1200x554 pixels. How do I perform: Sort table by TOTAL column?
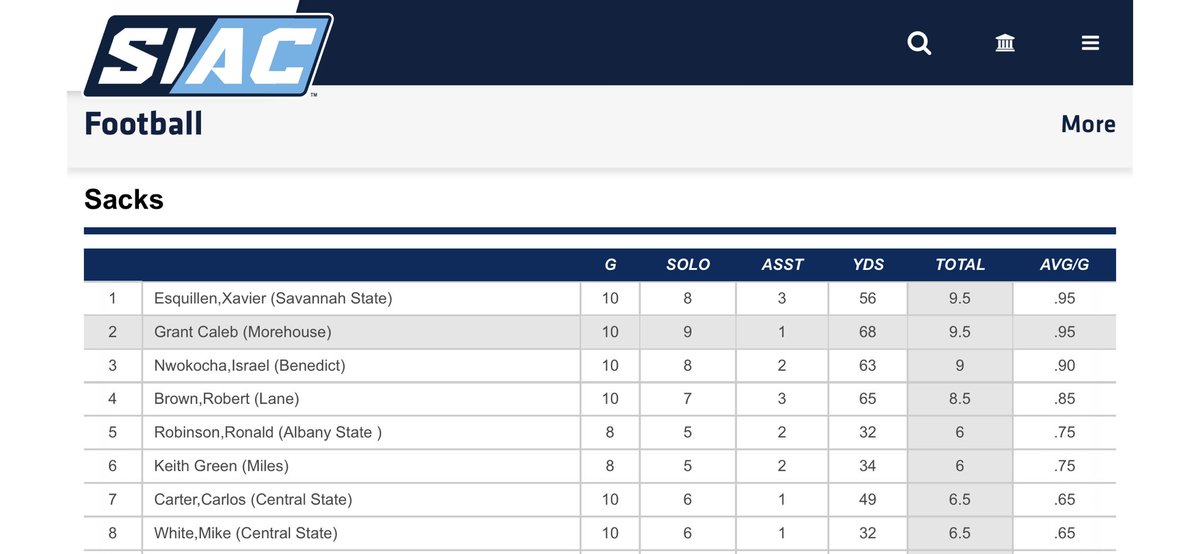(x=960, y=265)
